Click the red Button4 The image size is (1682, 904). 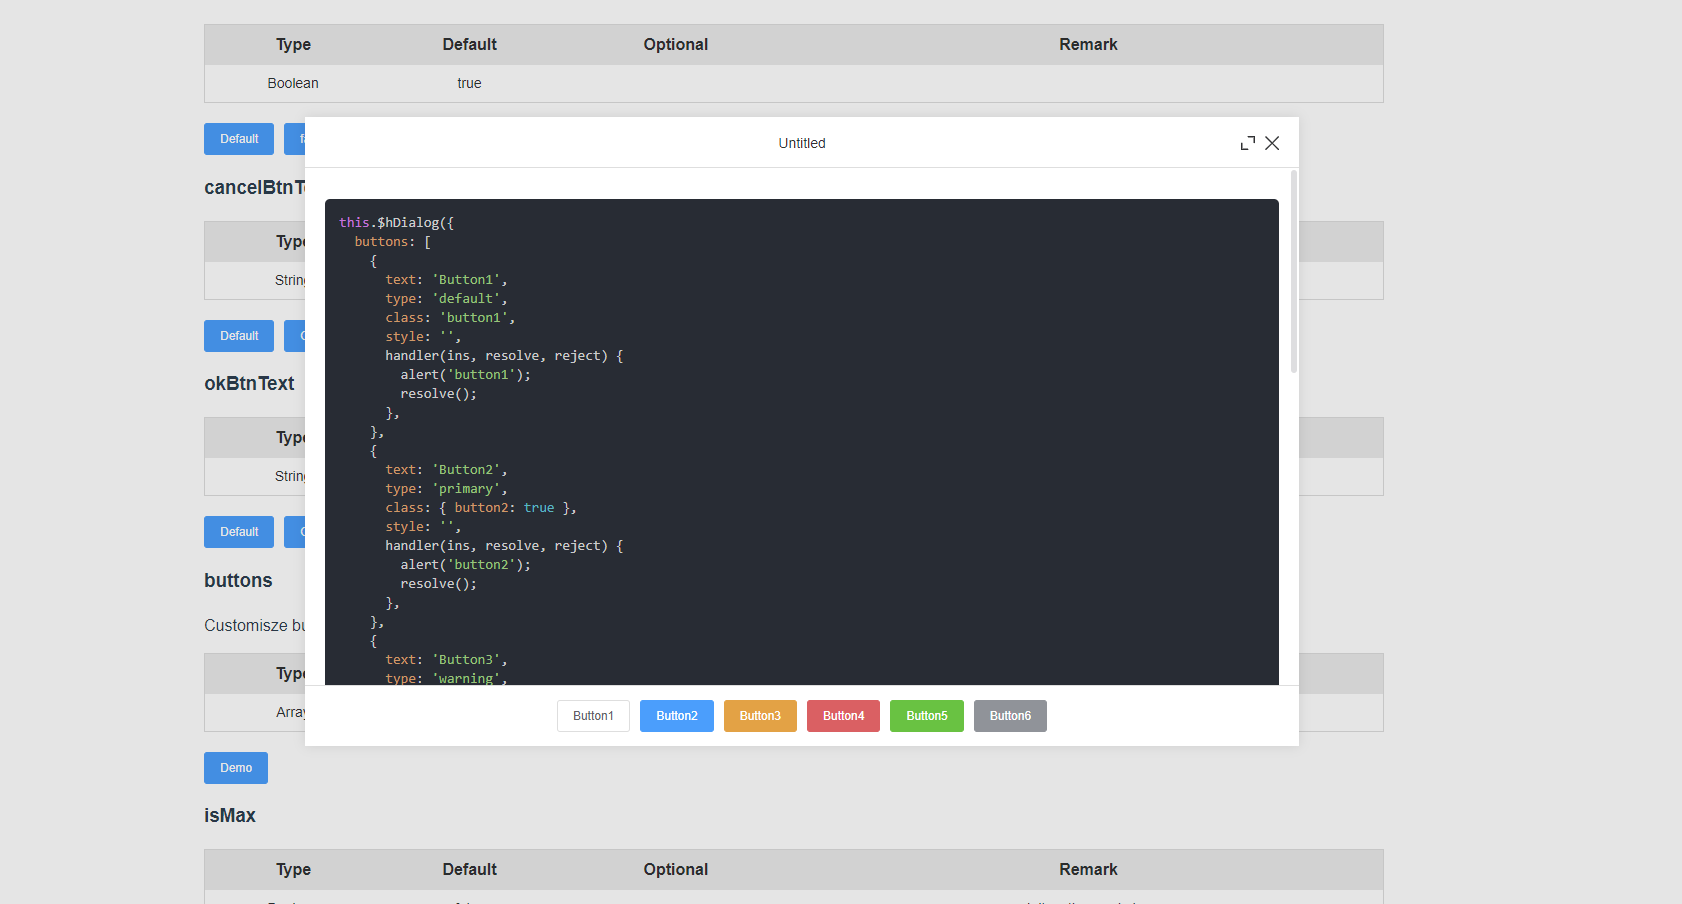pyautogui.click(x=843, y=716)
